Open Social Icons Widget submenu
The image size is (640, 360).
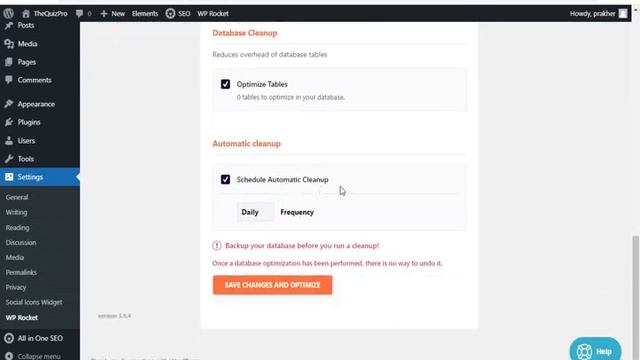point(34,302)
